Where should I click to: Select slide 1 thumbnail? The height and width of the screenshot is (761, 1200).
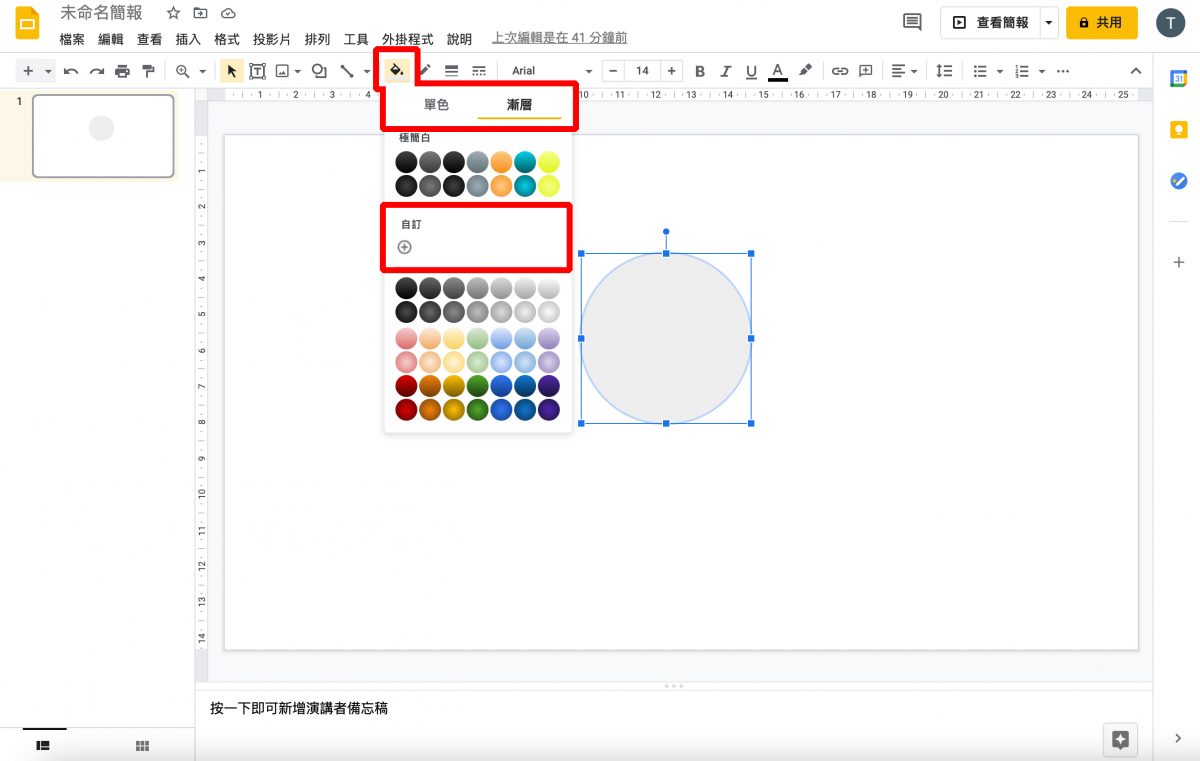click(103, 136)
